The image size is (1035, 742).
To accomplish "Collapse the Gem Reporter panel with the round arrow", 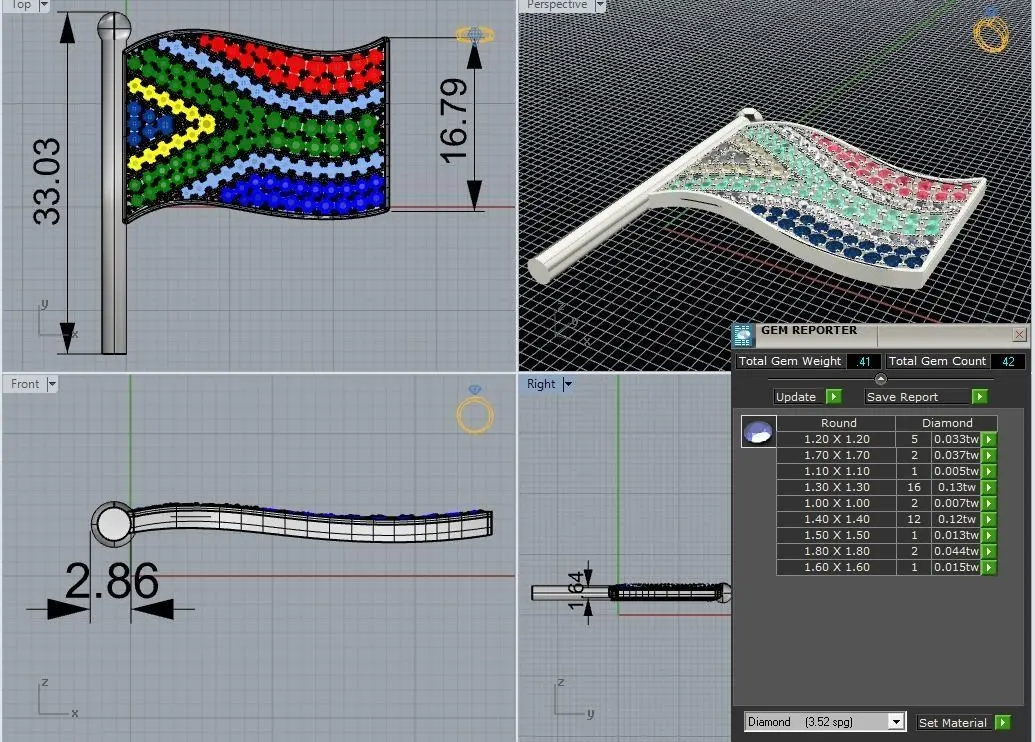I will pos(881,379).
